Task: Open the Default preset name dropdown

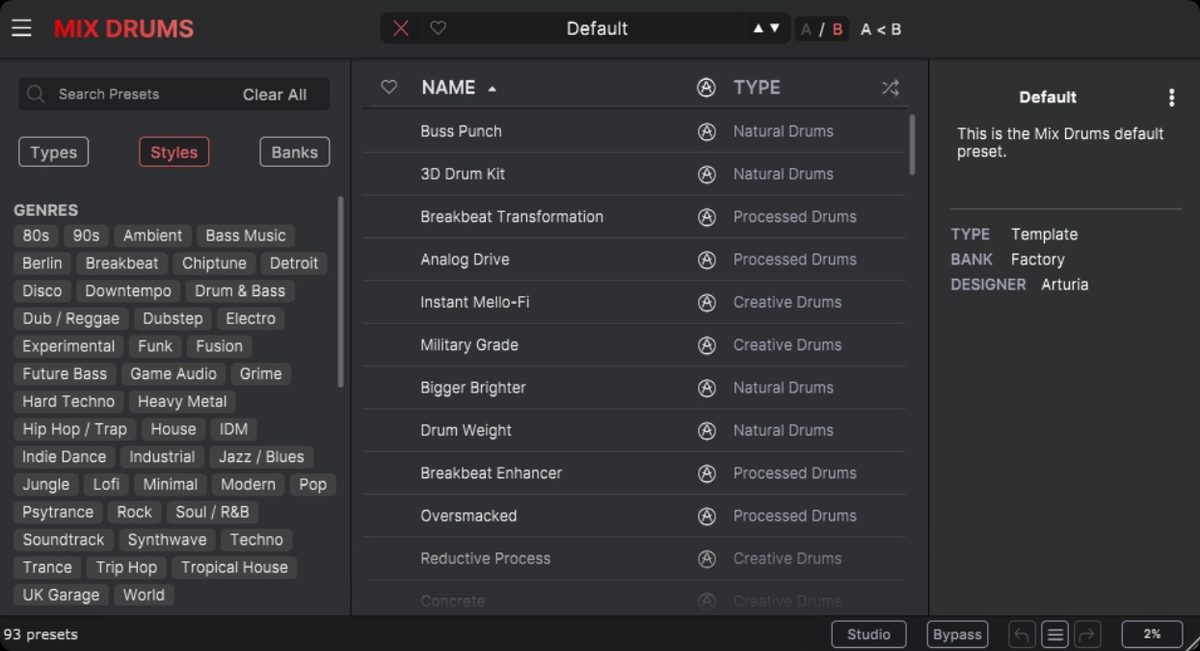Action: coord(597,28)
